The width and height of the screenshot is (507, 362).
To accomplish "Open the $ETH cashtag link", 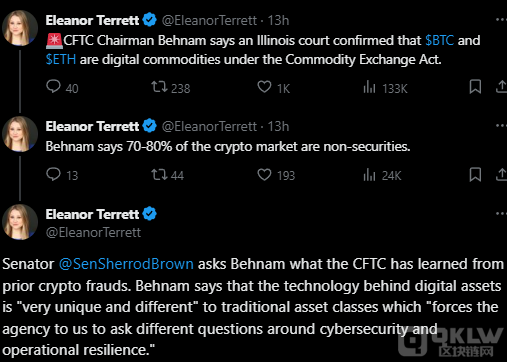I will [x=61, y=59].
